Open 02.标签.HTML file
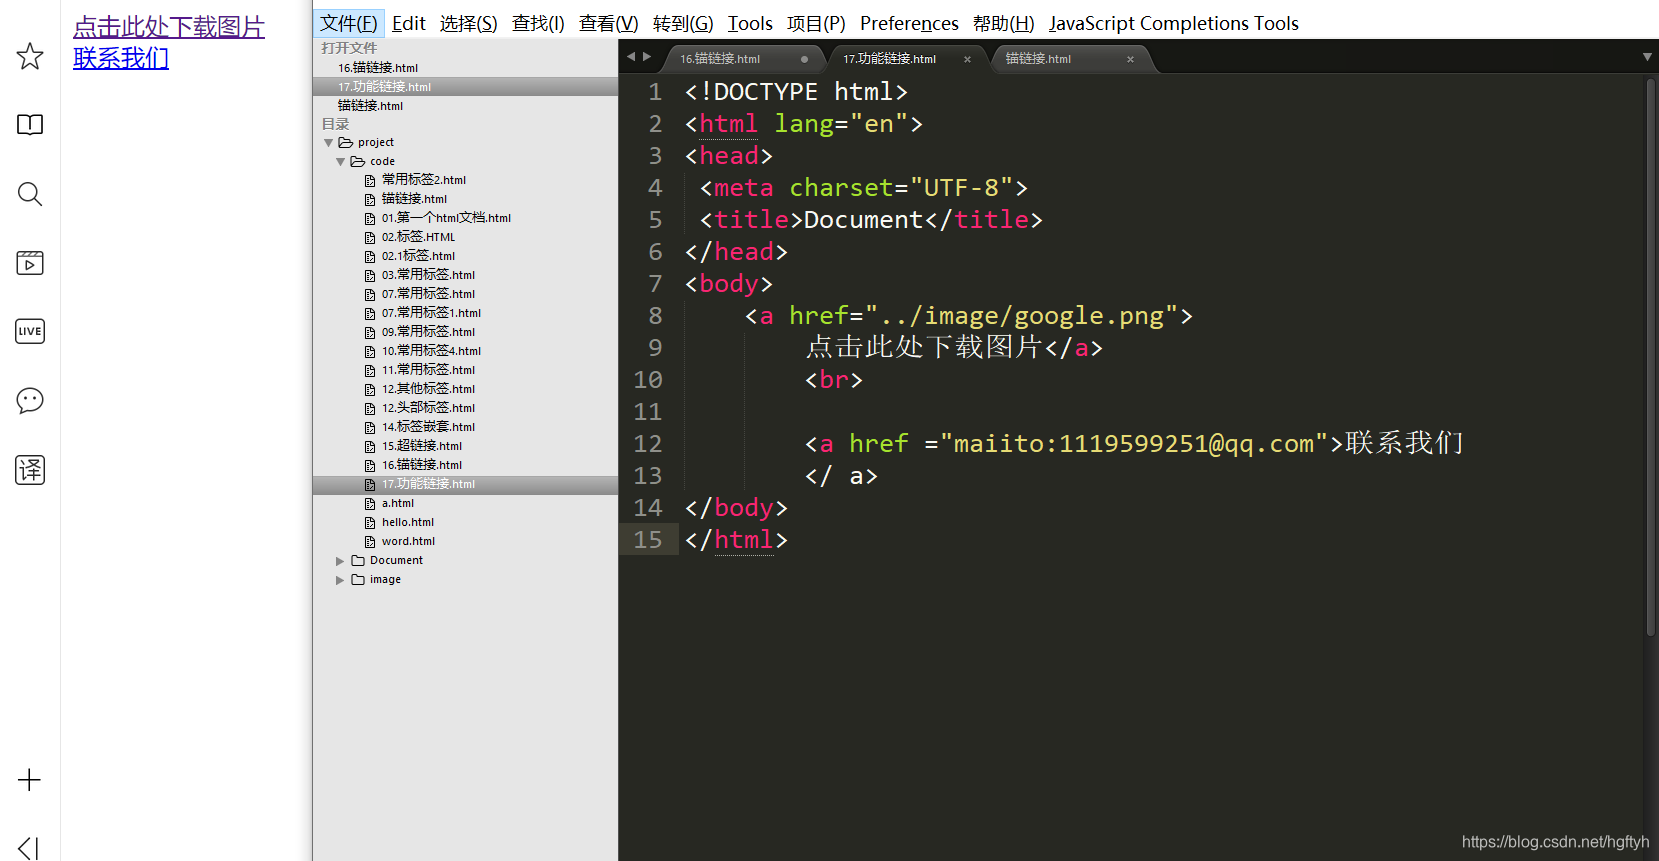Image resolution: width=1659 pixels, height=861 pixels. 418,237
